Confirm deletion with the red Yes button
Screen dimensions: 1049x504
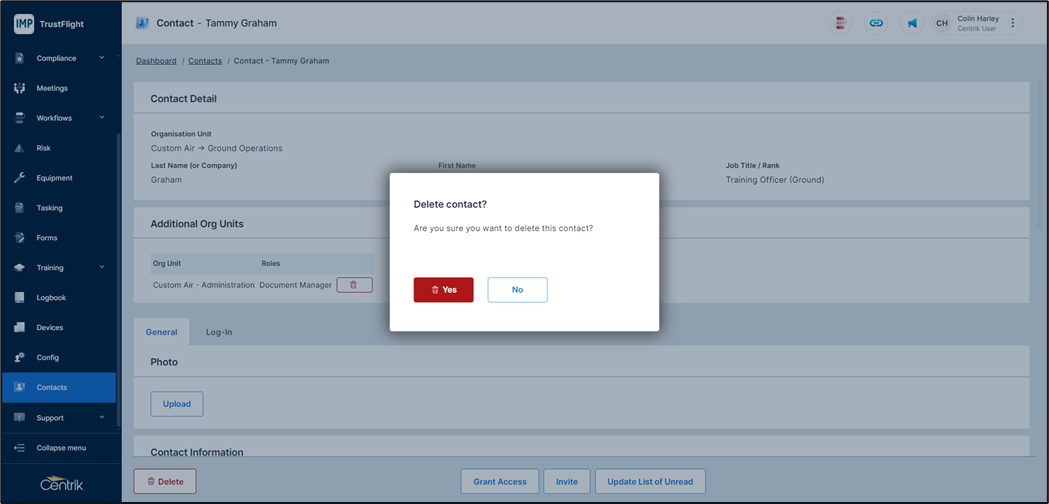444,290
